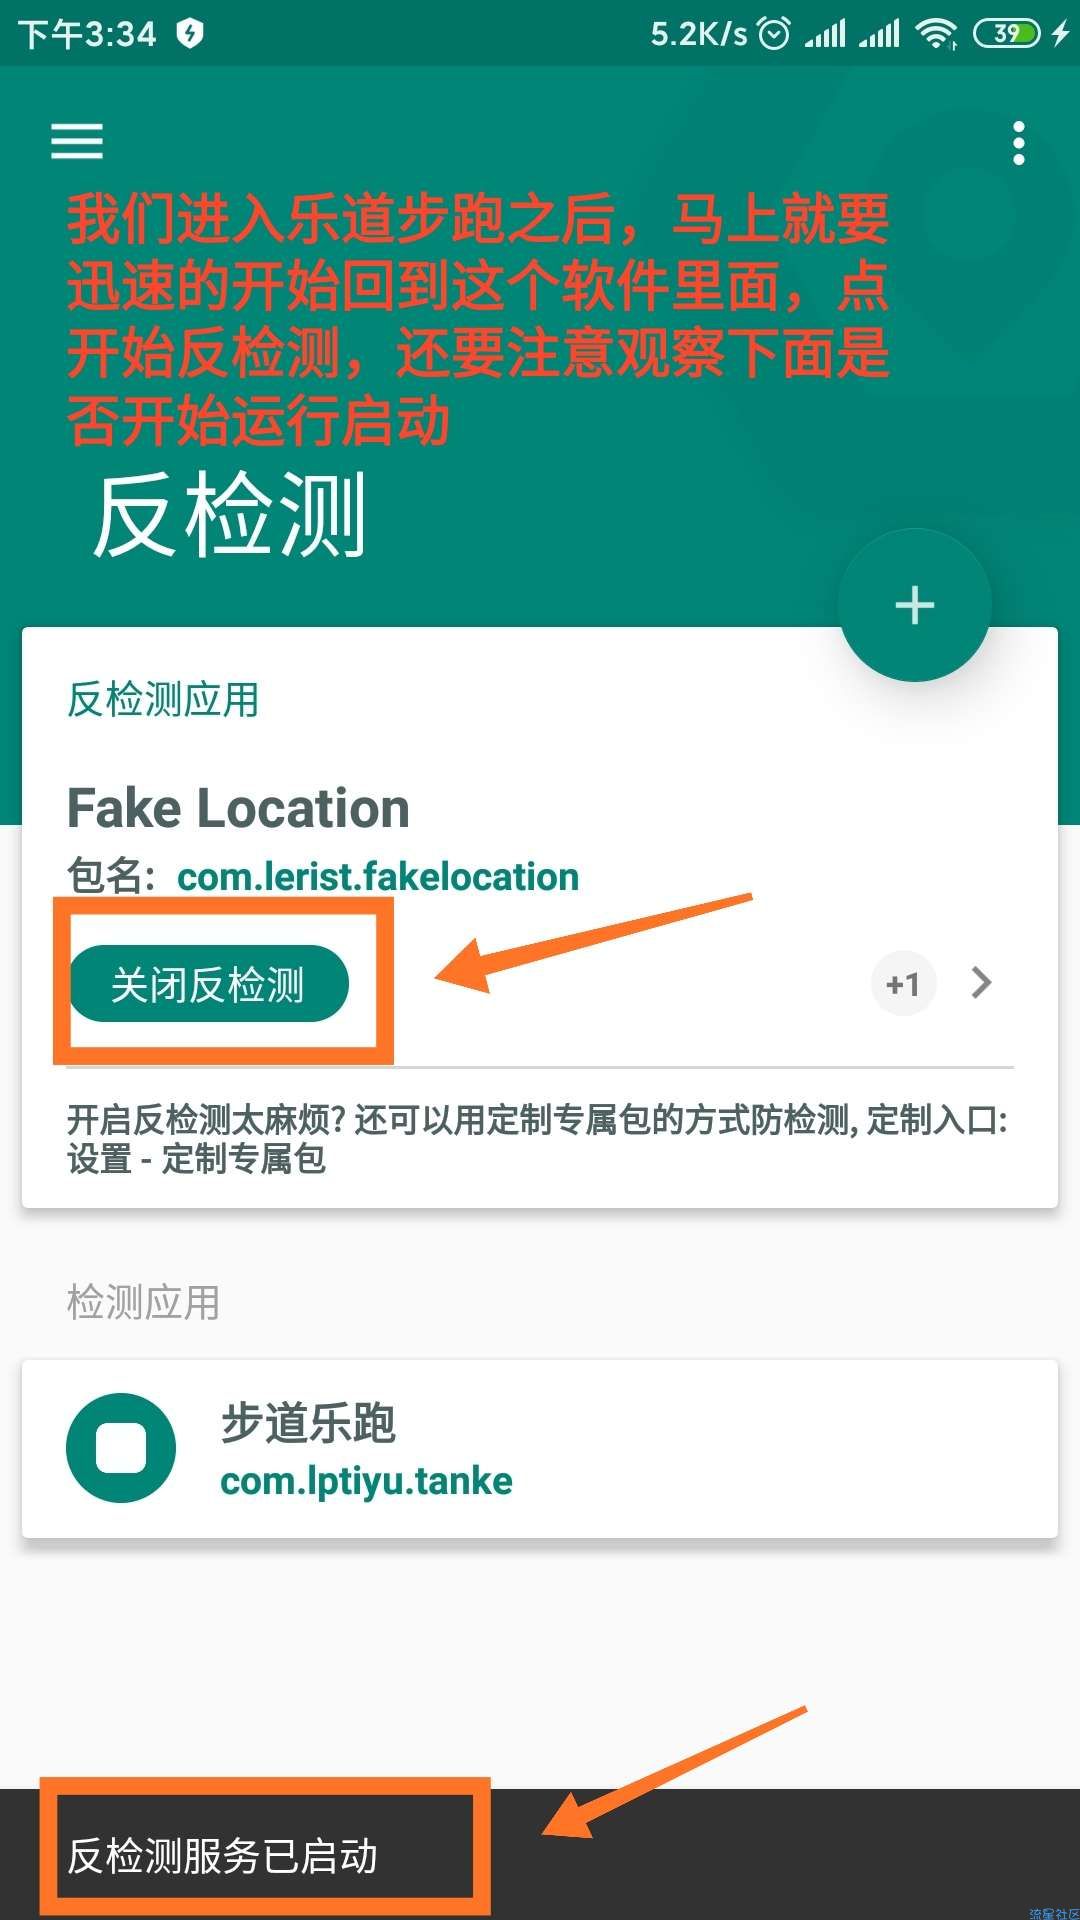Screen dimensions: 1080x1920
Task: Expand the Fake Location entry chevron
Action: 981,983
